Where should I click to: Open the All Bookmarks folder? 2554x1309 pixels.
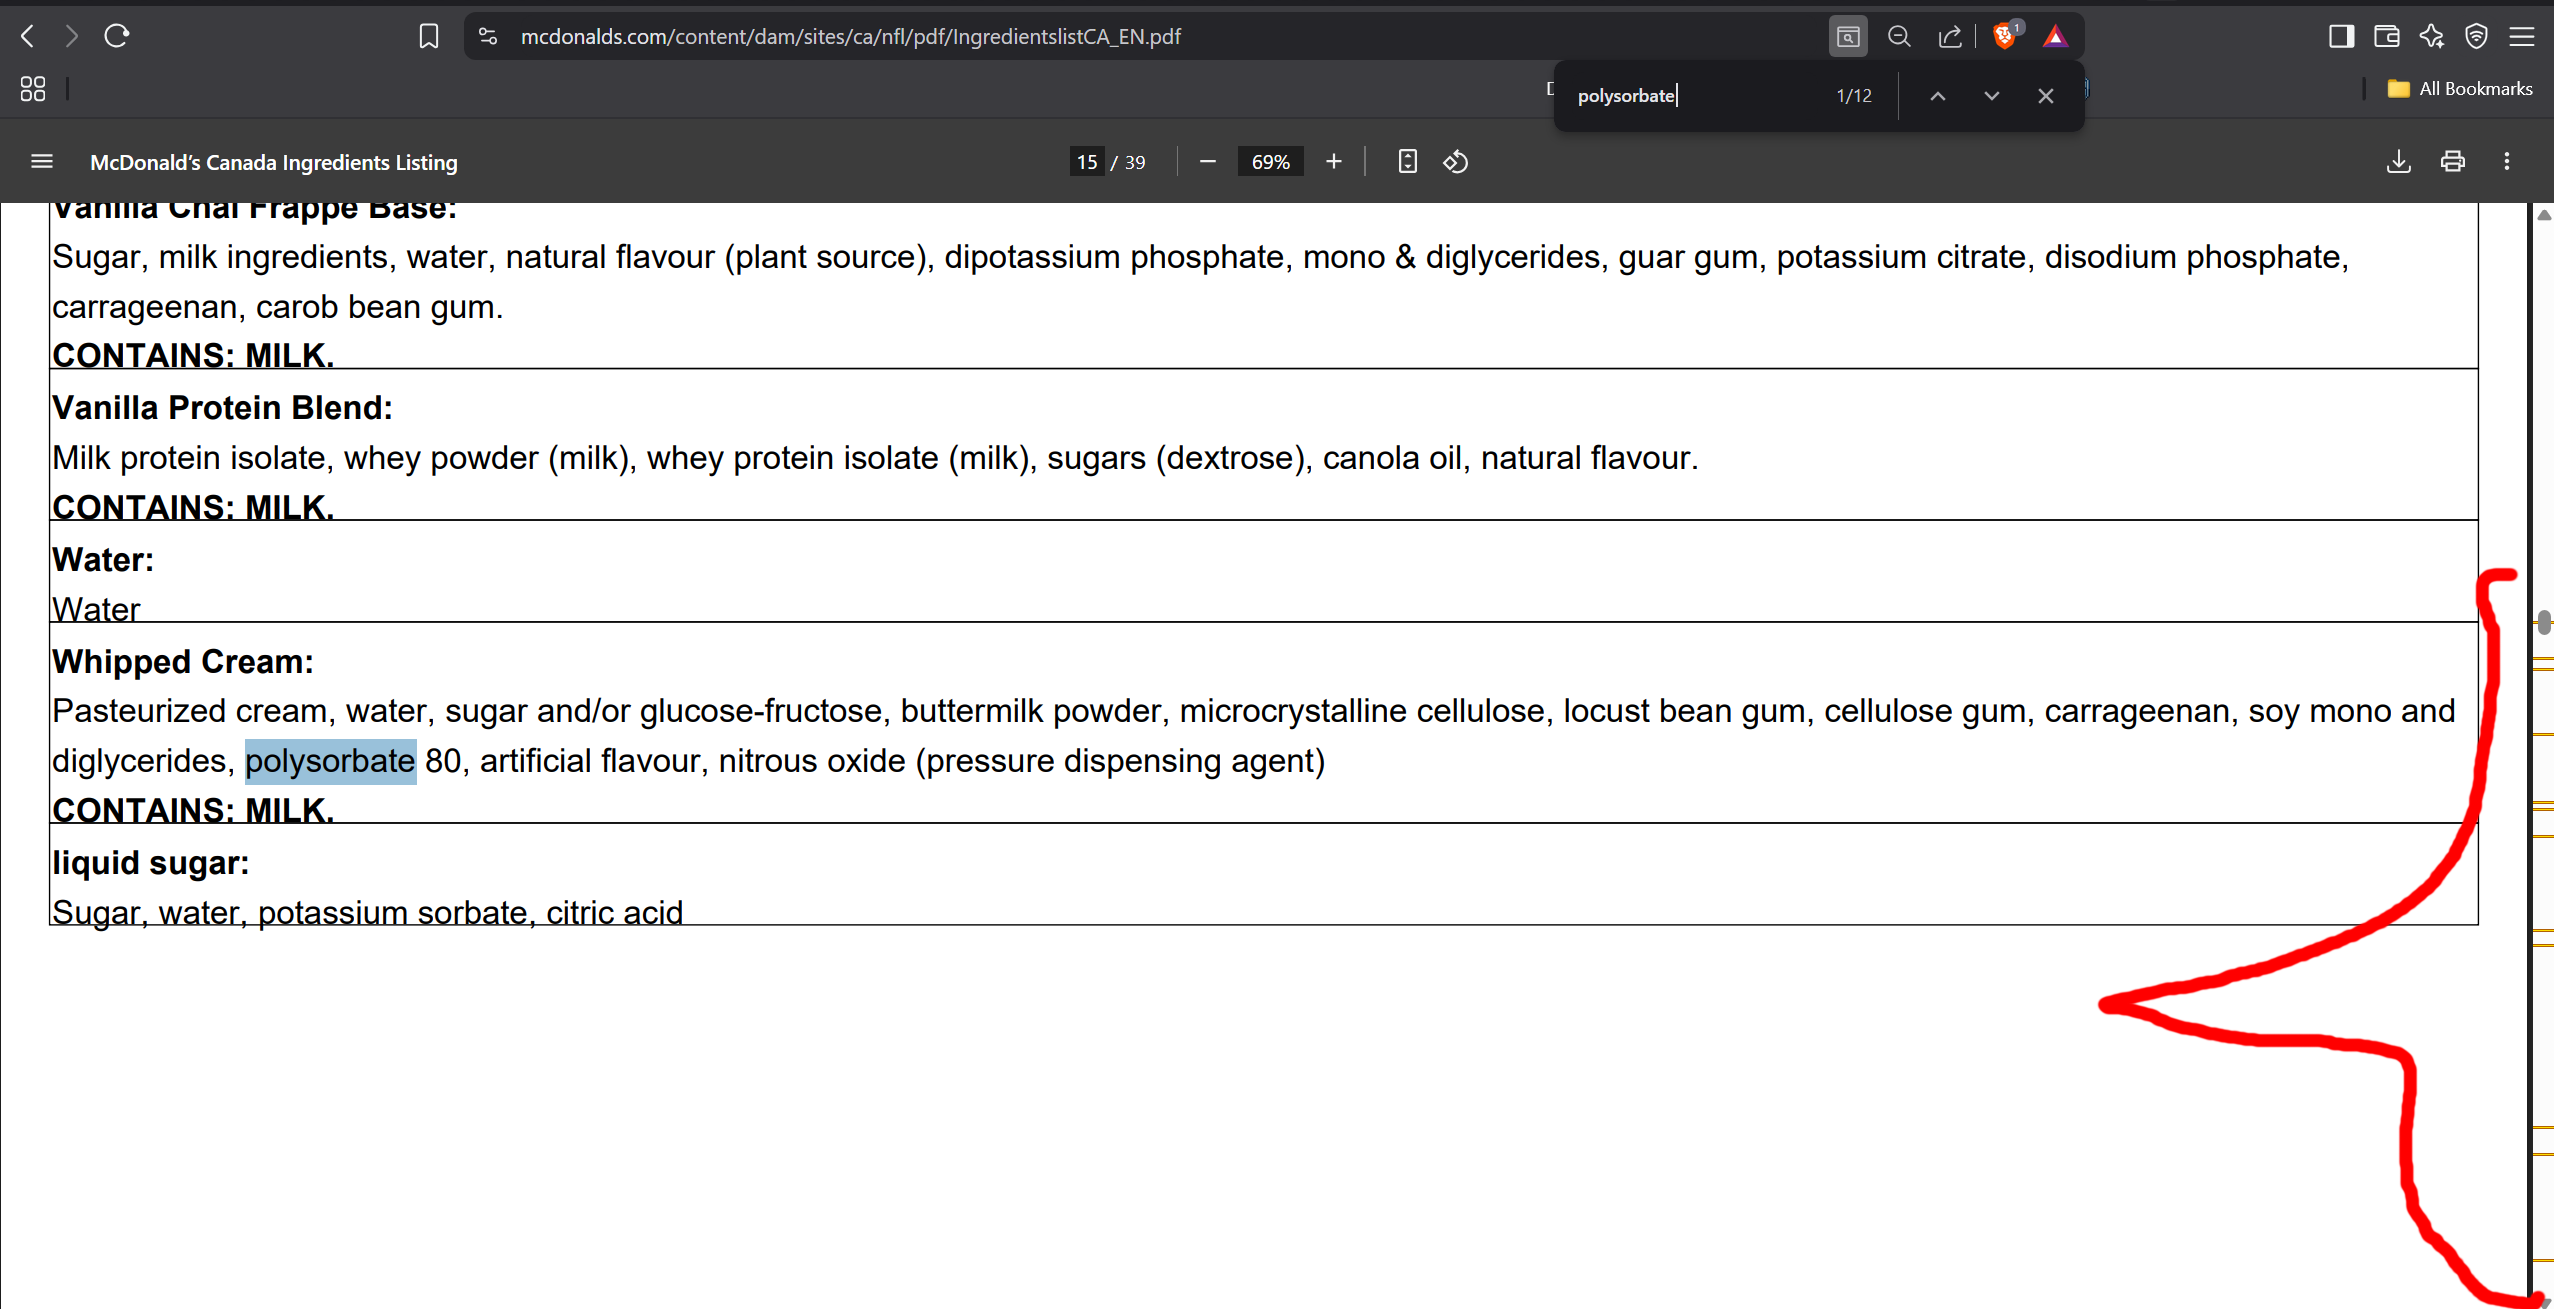2460,89
